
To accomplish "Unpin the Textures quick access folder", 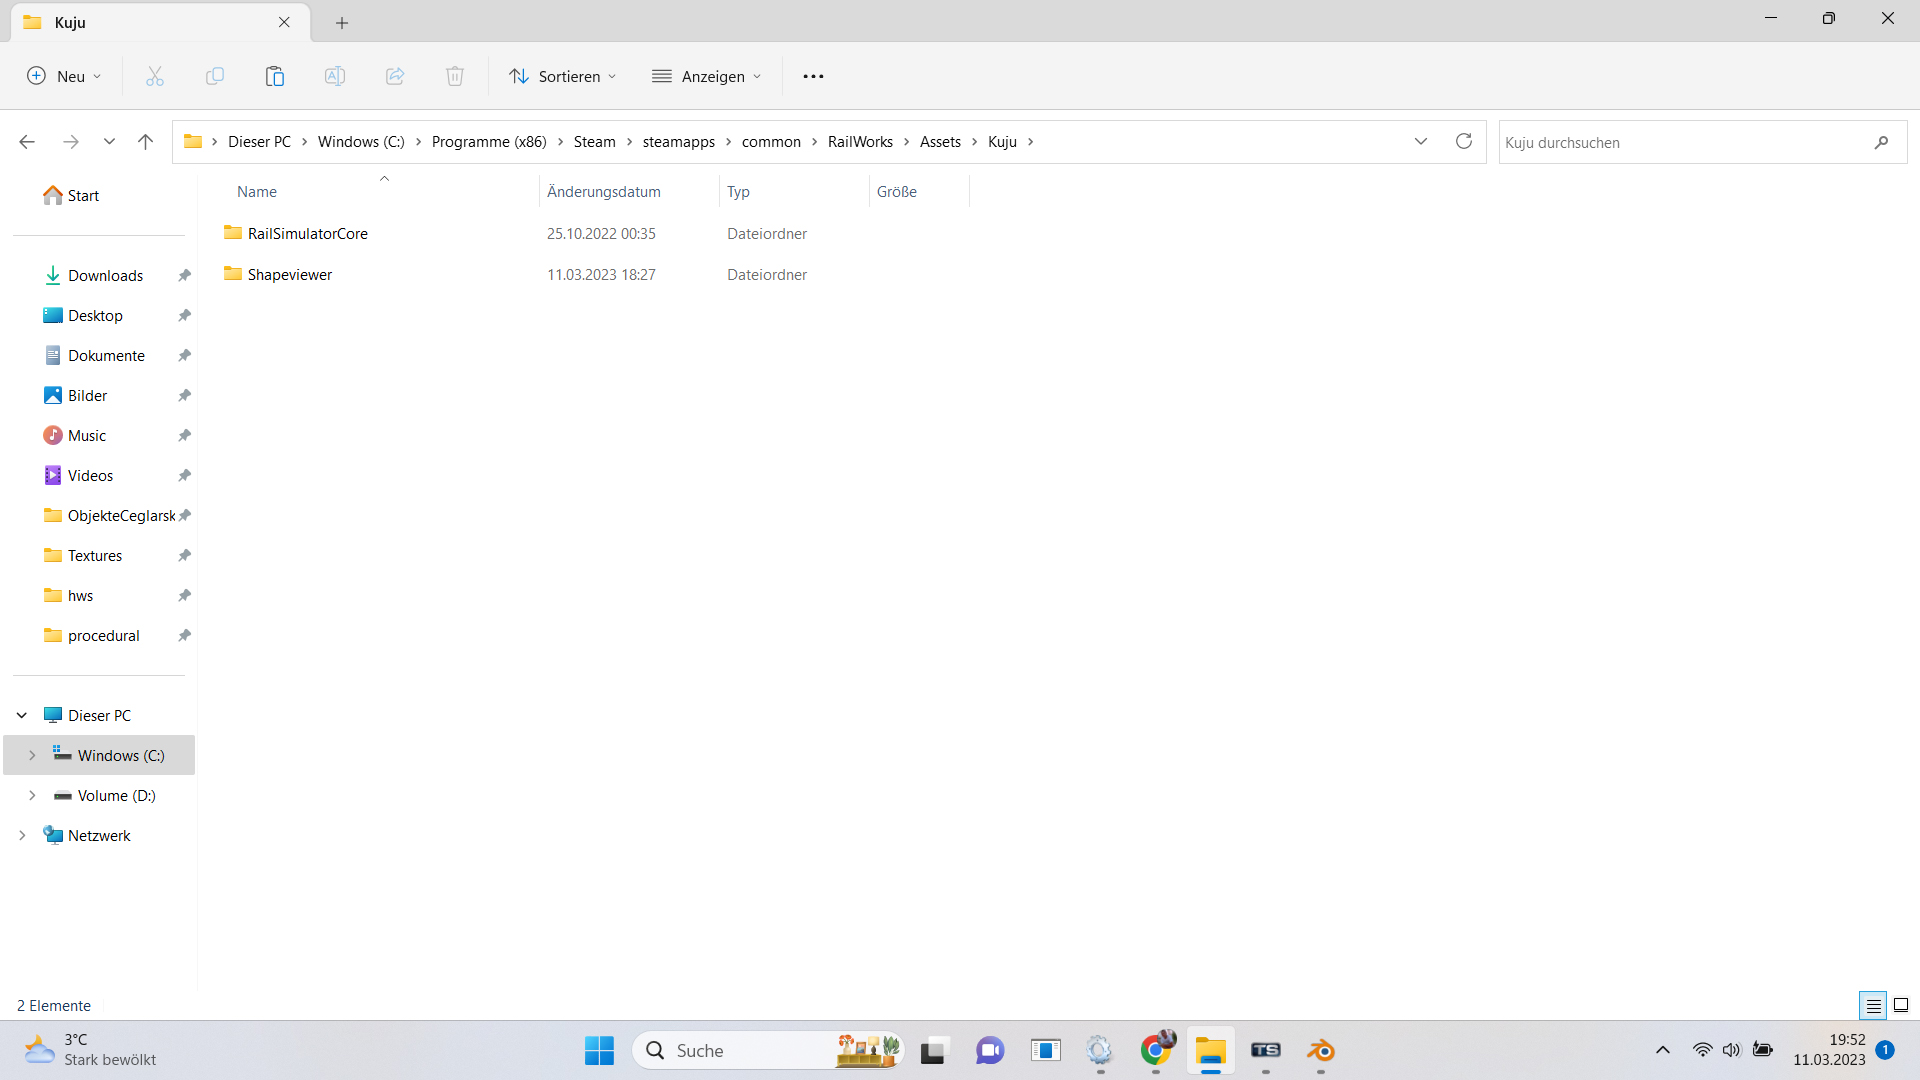I will pos(184,555).
